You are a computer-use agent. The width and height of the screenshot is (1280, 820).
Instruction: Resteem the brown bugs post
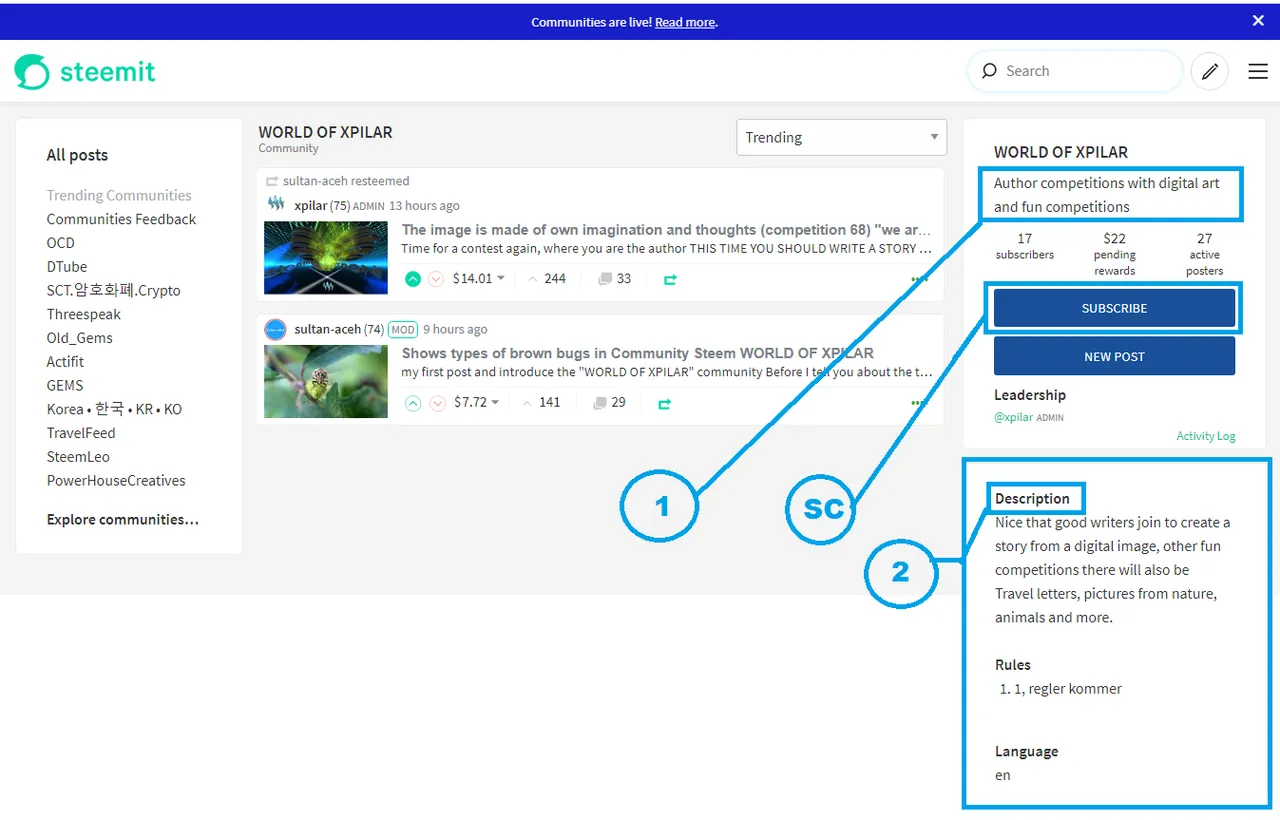[x=664, y=403]
